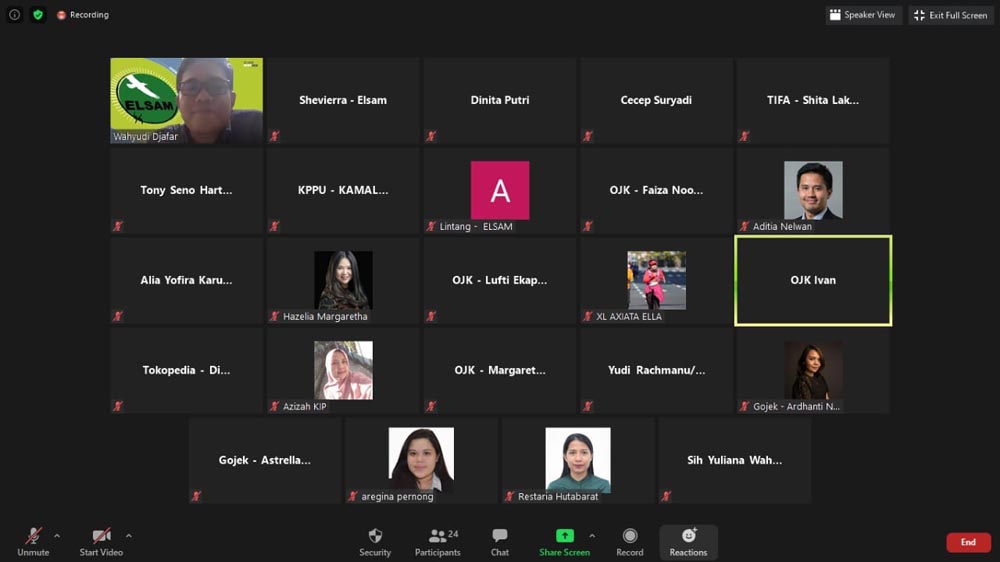This screenshot has height=562, width=1000.
Task: Click the green encryption shield icon
Action: click(38, 15)
